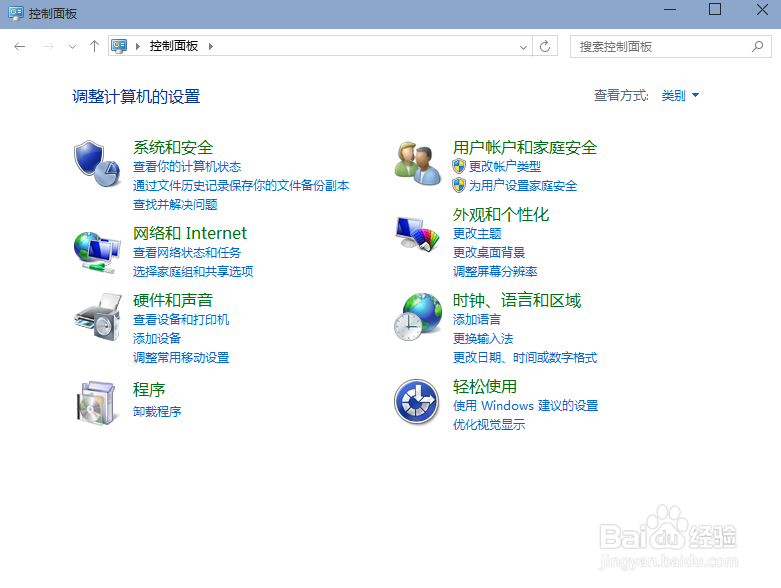Image resolution: width=781 pixels, height=588 pixels.
Task: Open 更改帐户类型 link
Action: coord(505,166)
